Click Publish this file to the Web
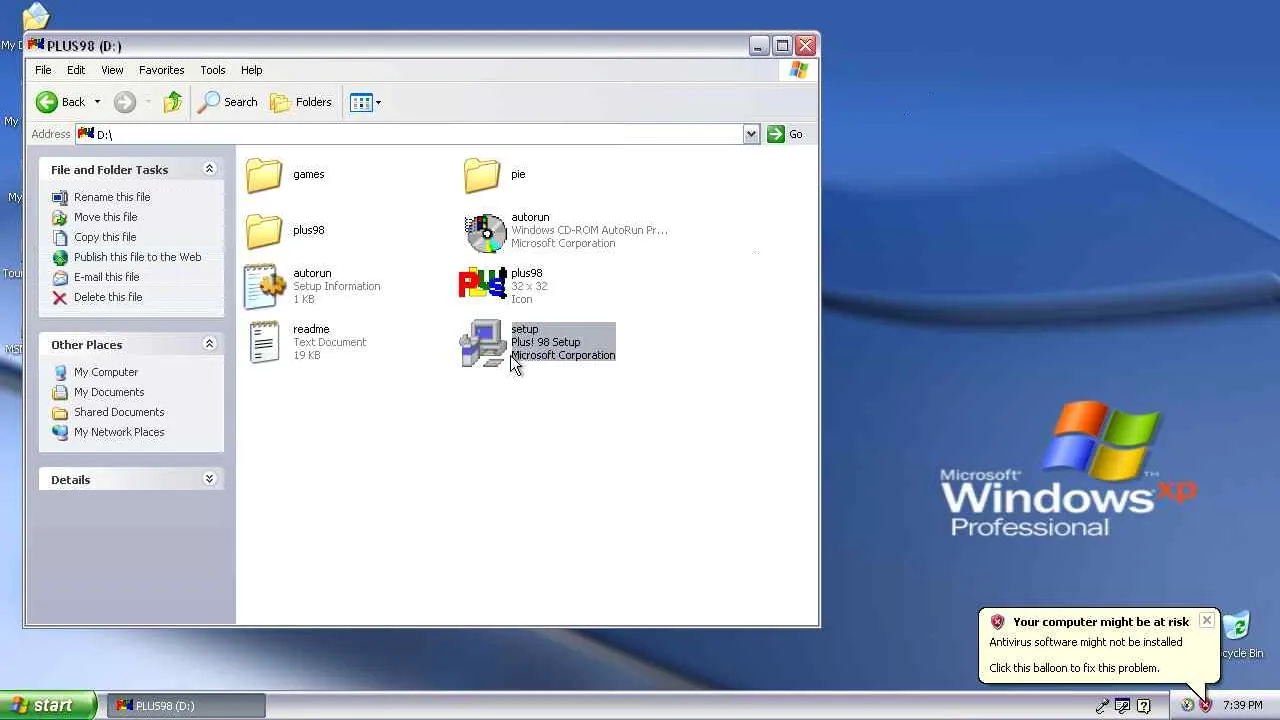 [138, 257]
